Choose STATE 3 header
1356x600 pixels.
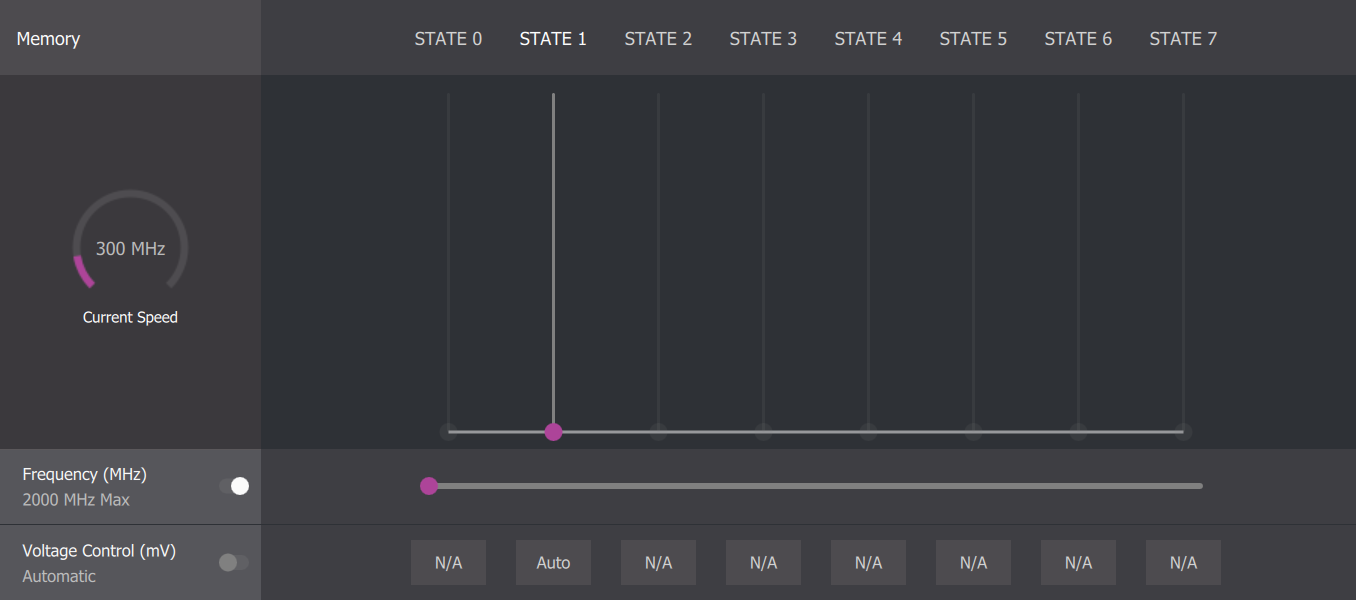pyautogui.click(x=763, y=39)
